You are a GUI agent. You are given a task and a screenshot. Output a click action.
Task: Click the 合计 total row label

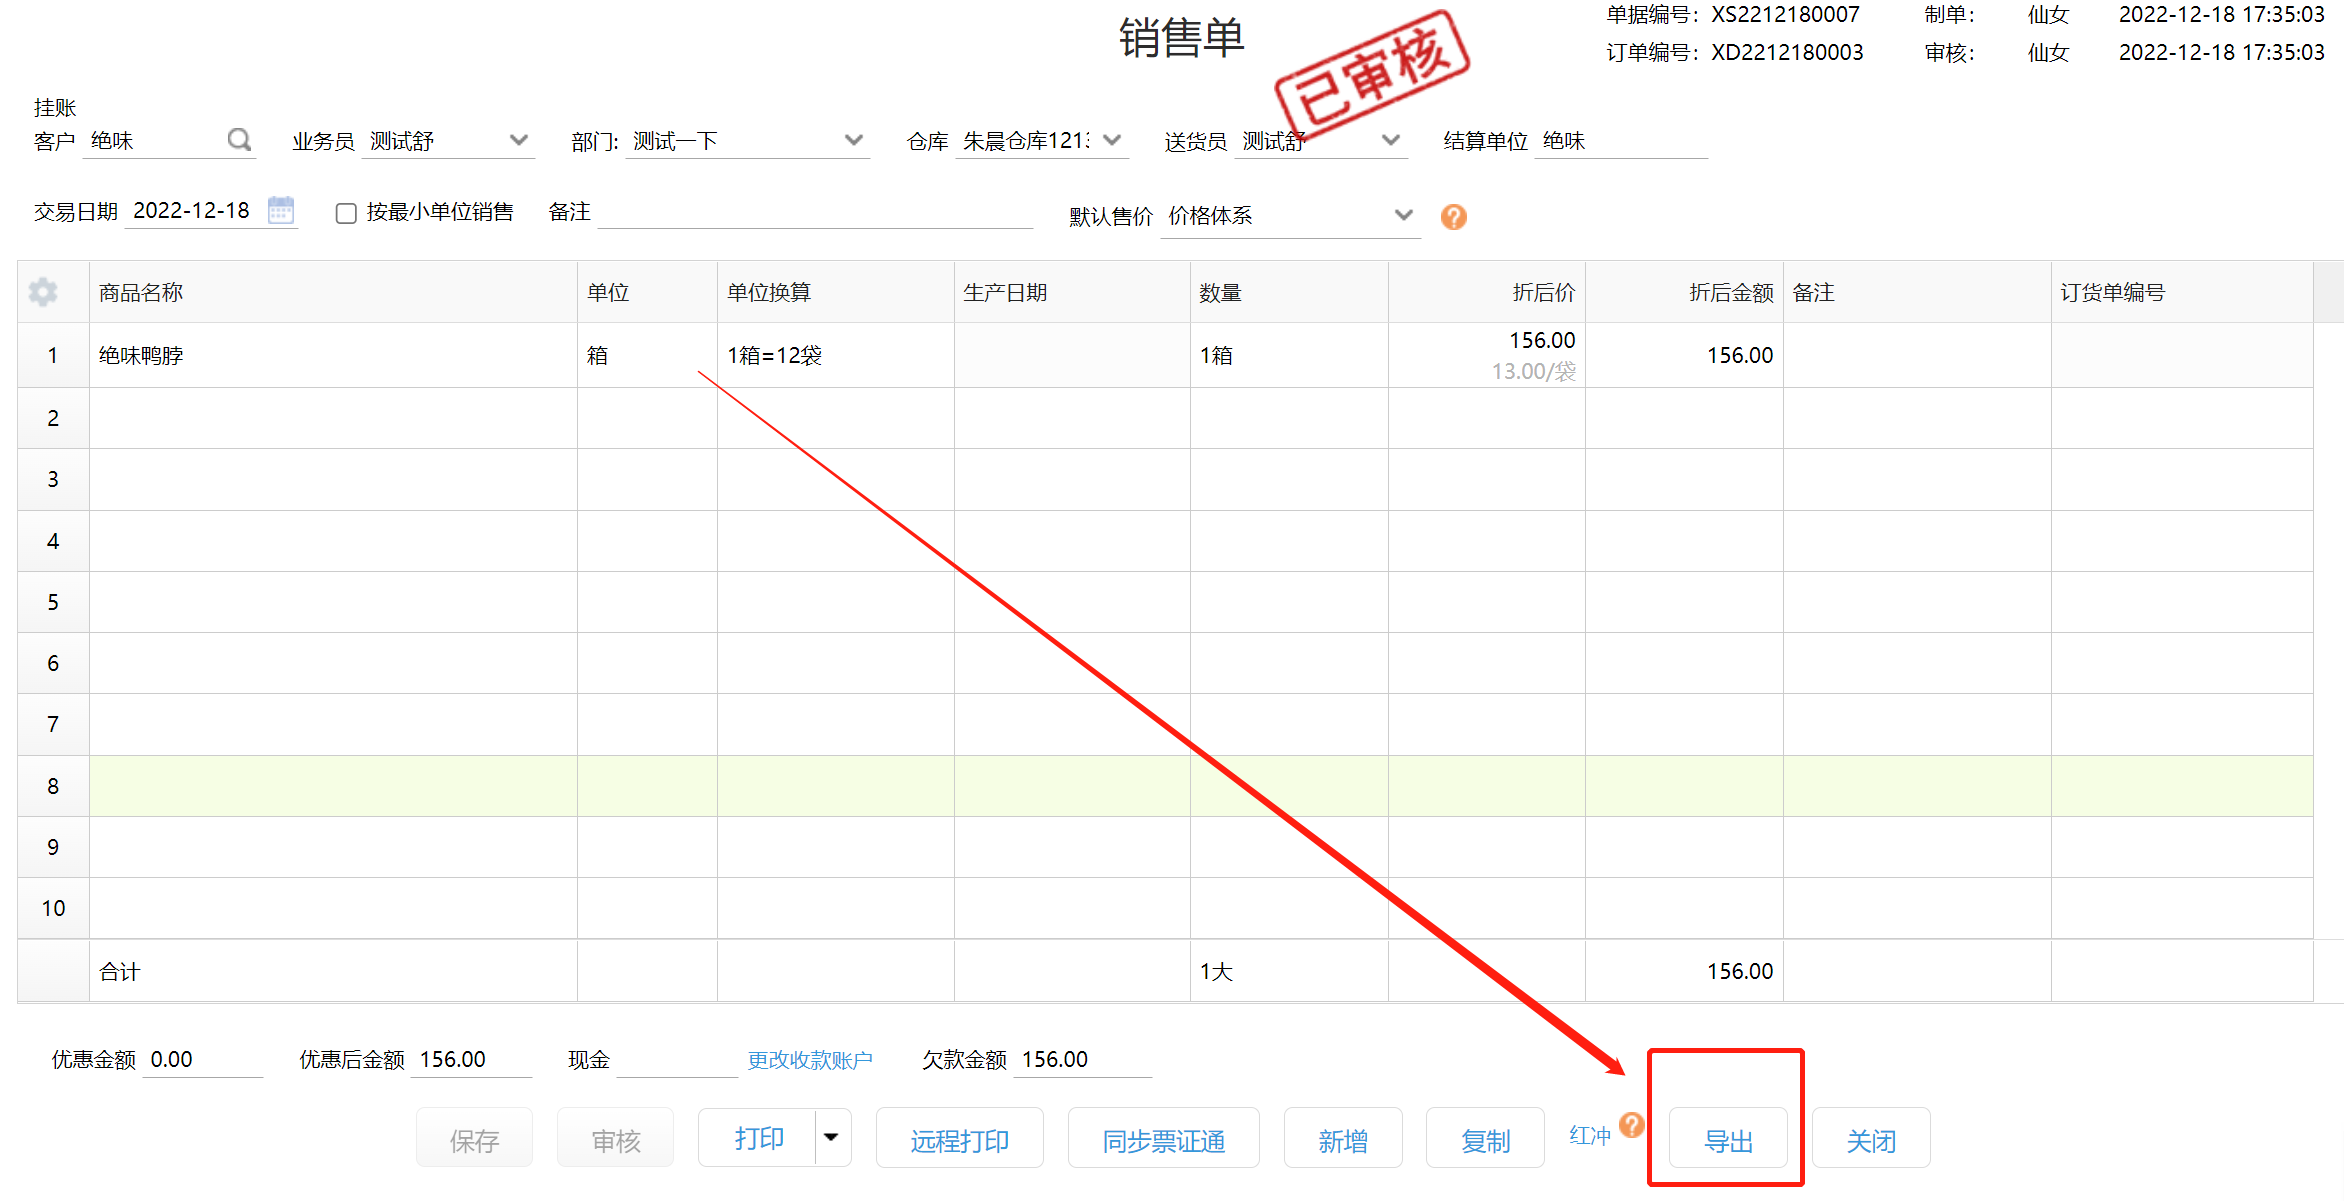click(120, 971)
